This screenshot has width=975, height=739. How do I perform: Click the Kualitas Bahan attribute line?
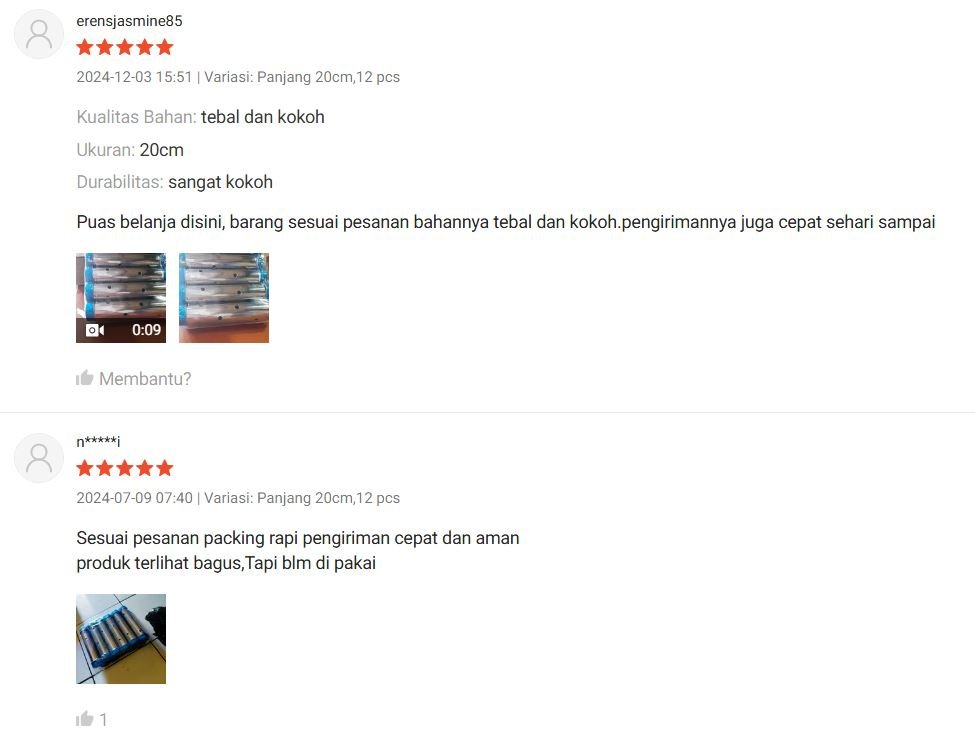point(200,117)
